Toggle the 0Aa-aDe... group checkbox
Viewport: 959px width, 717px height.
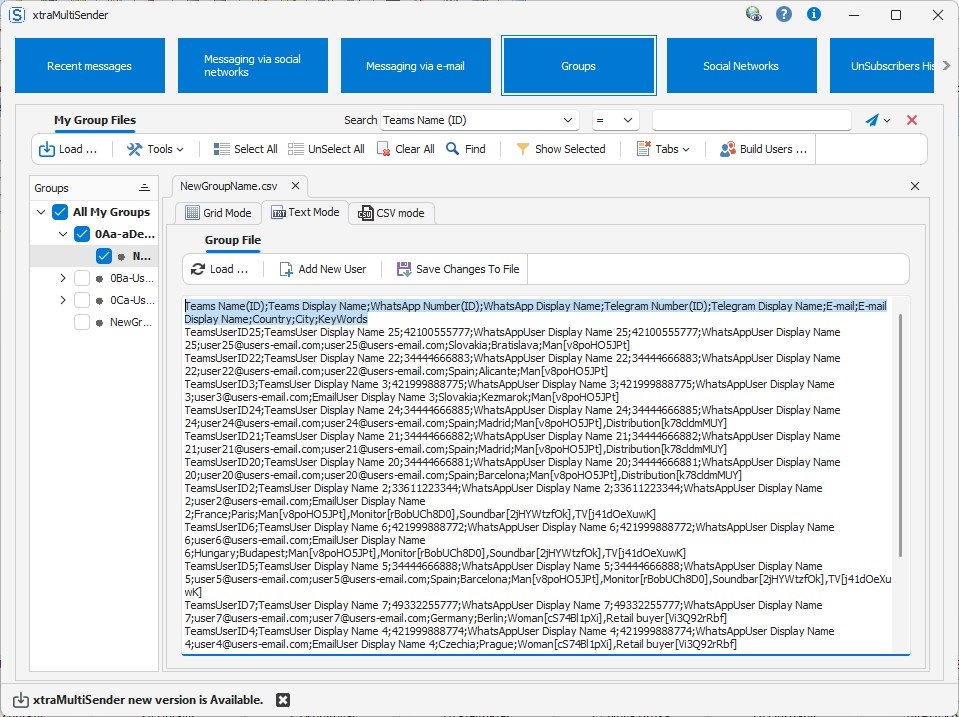[x=82, y=234]
